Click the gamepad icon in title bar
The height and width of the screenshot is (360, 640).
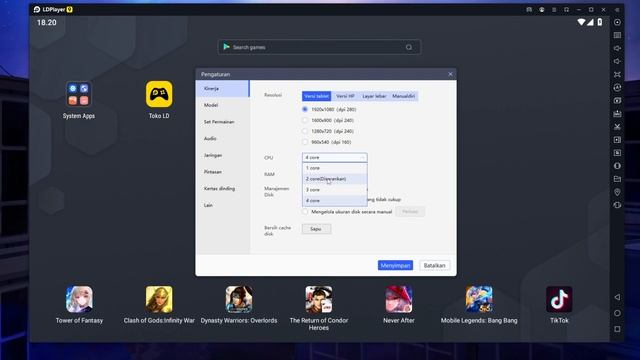click(x=529, y=9)
